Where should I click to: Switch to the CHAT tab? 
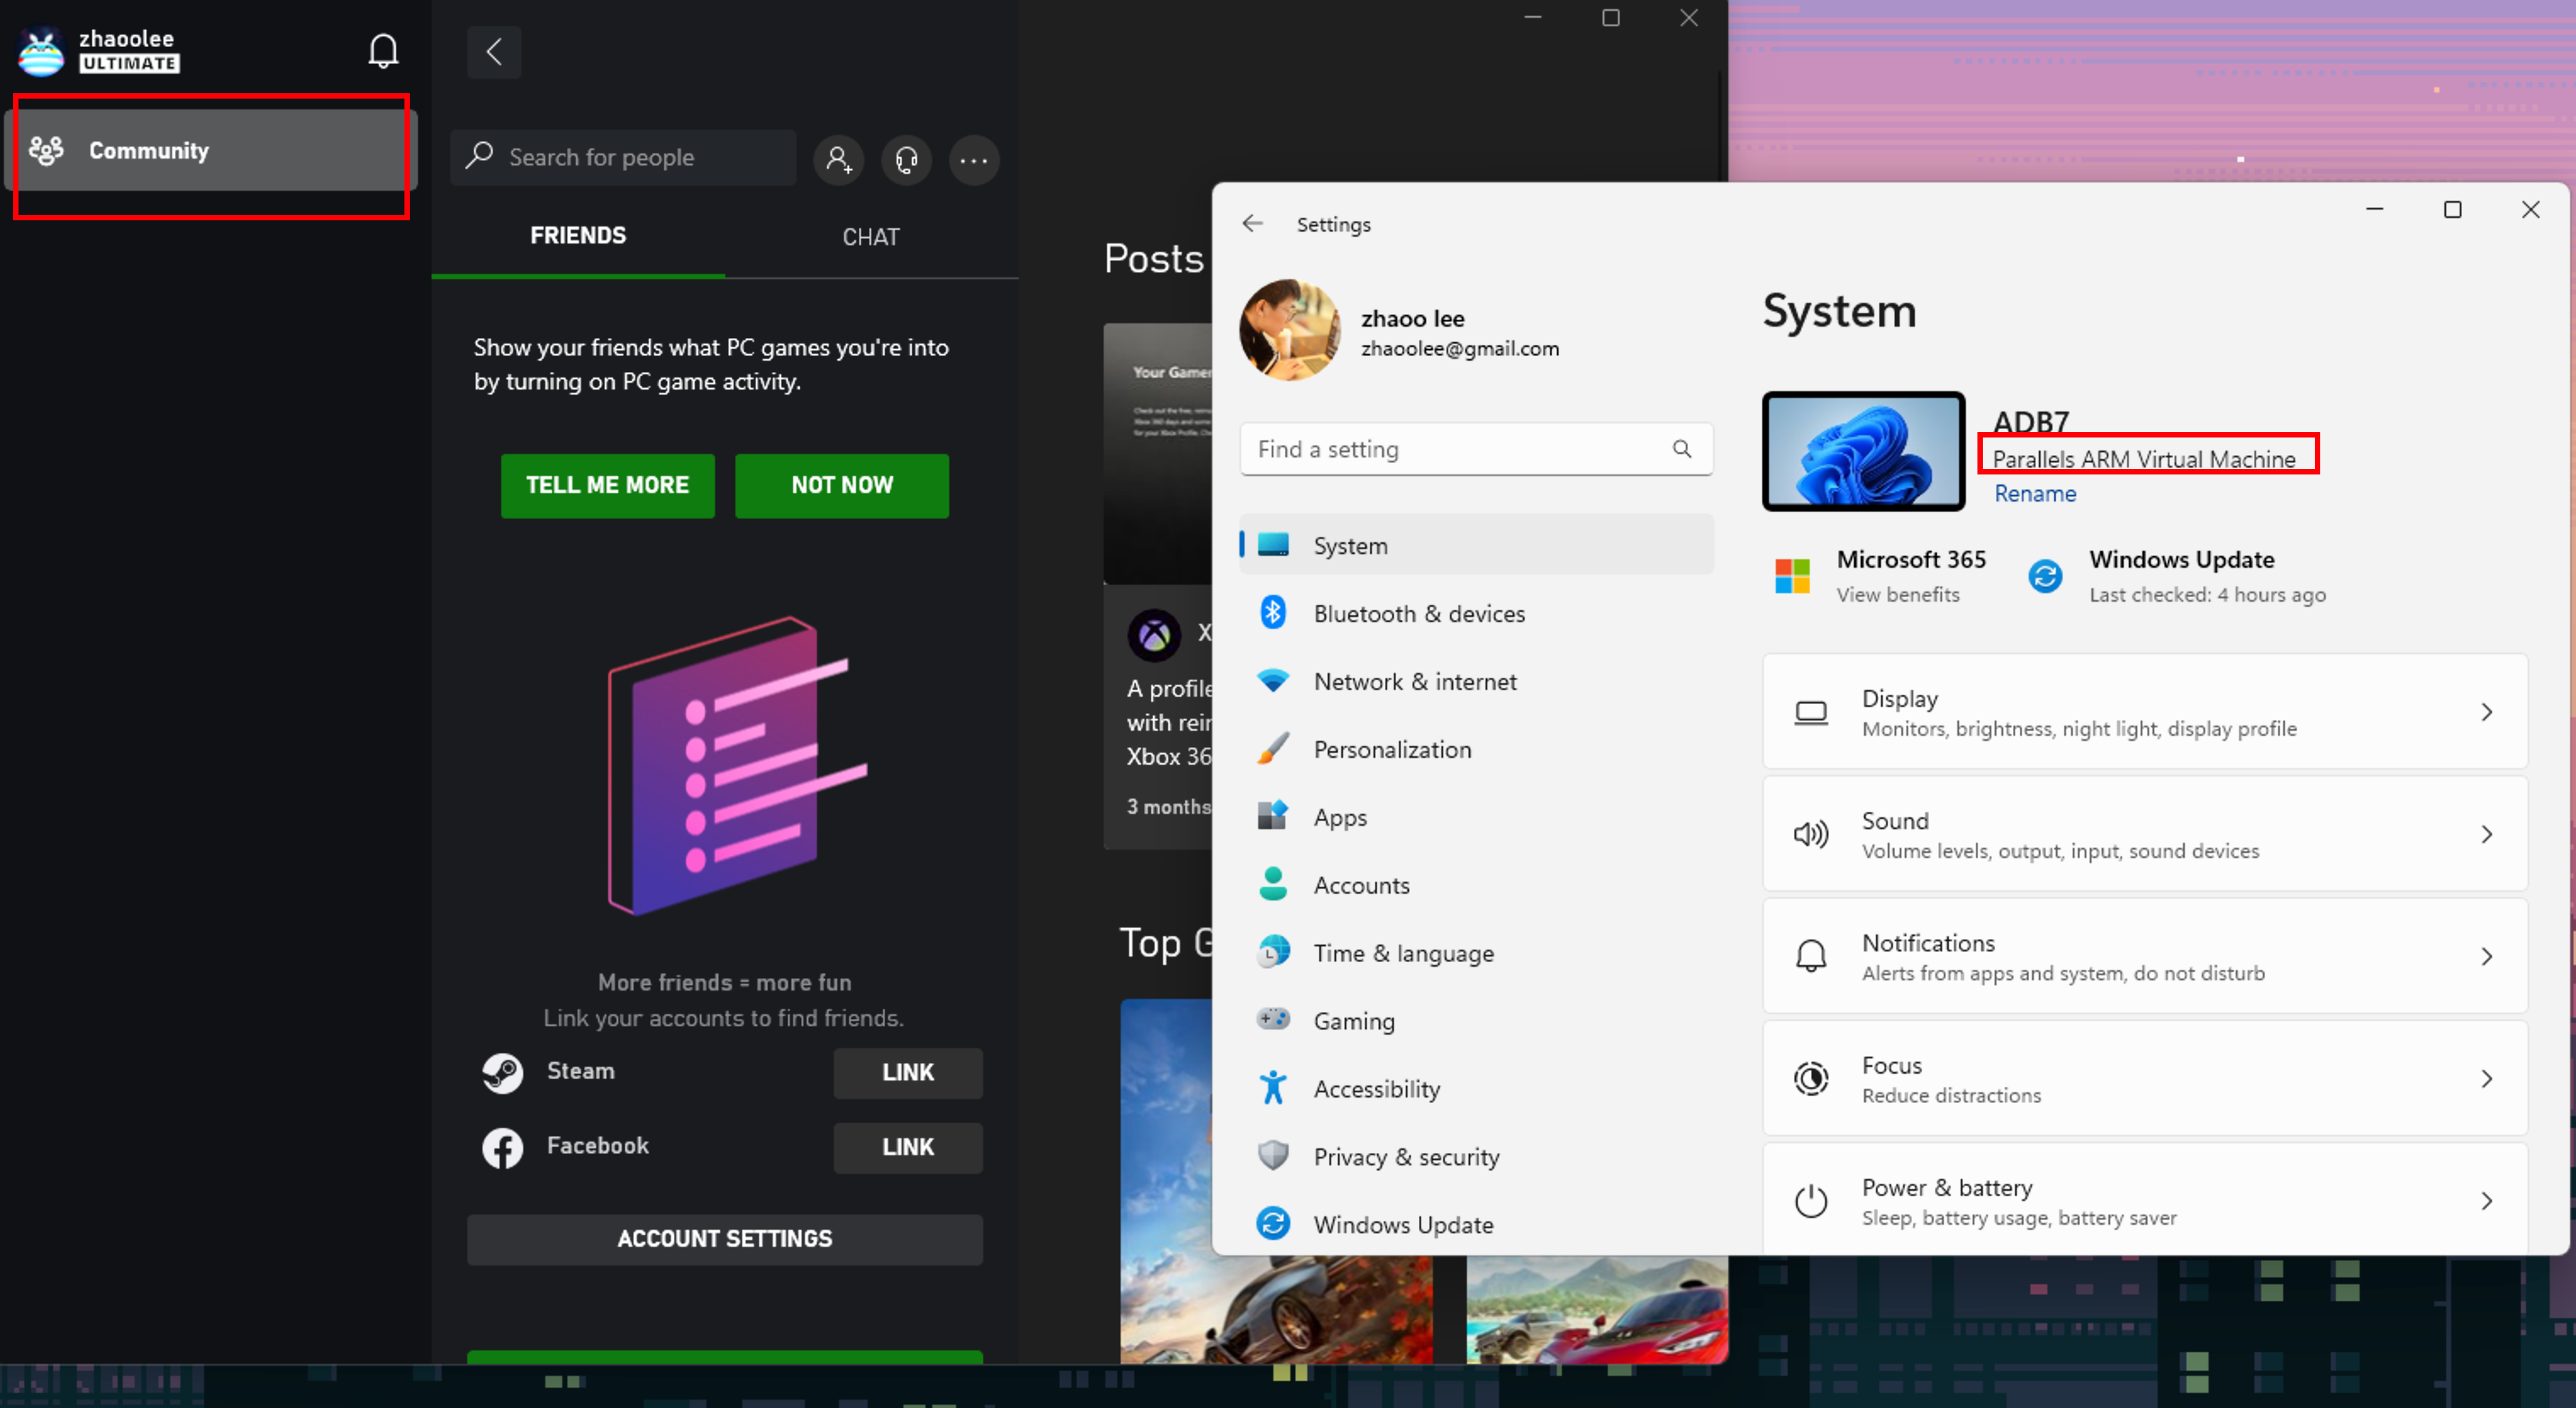pos(870,236)
